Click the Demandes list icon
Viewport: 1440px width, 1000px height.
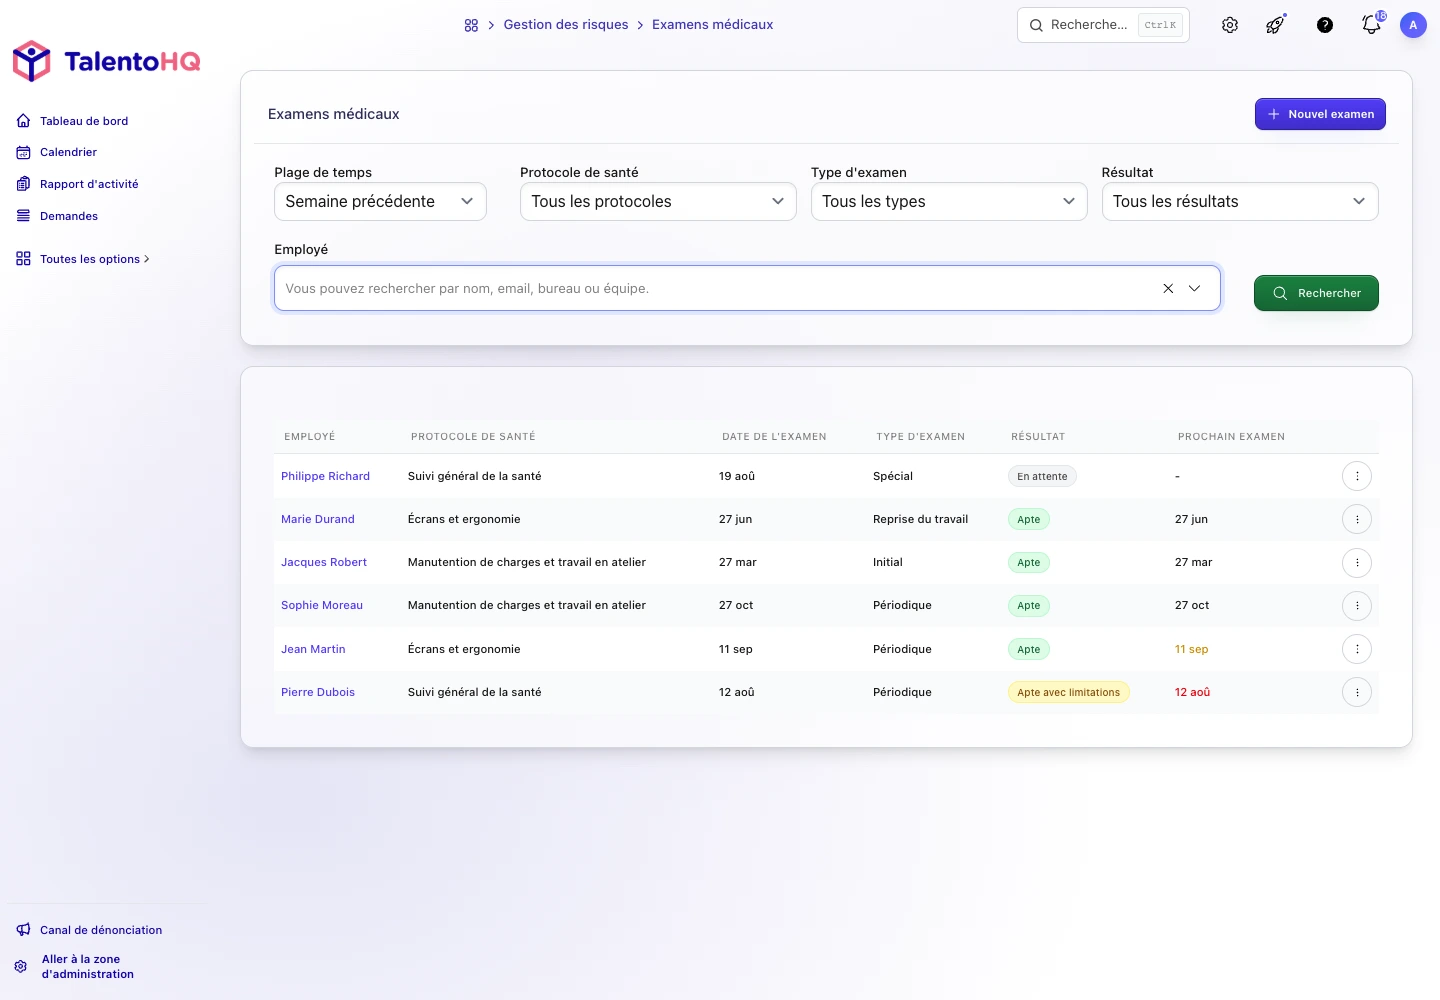click(x=23, y=216)
